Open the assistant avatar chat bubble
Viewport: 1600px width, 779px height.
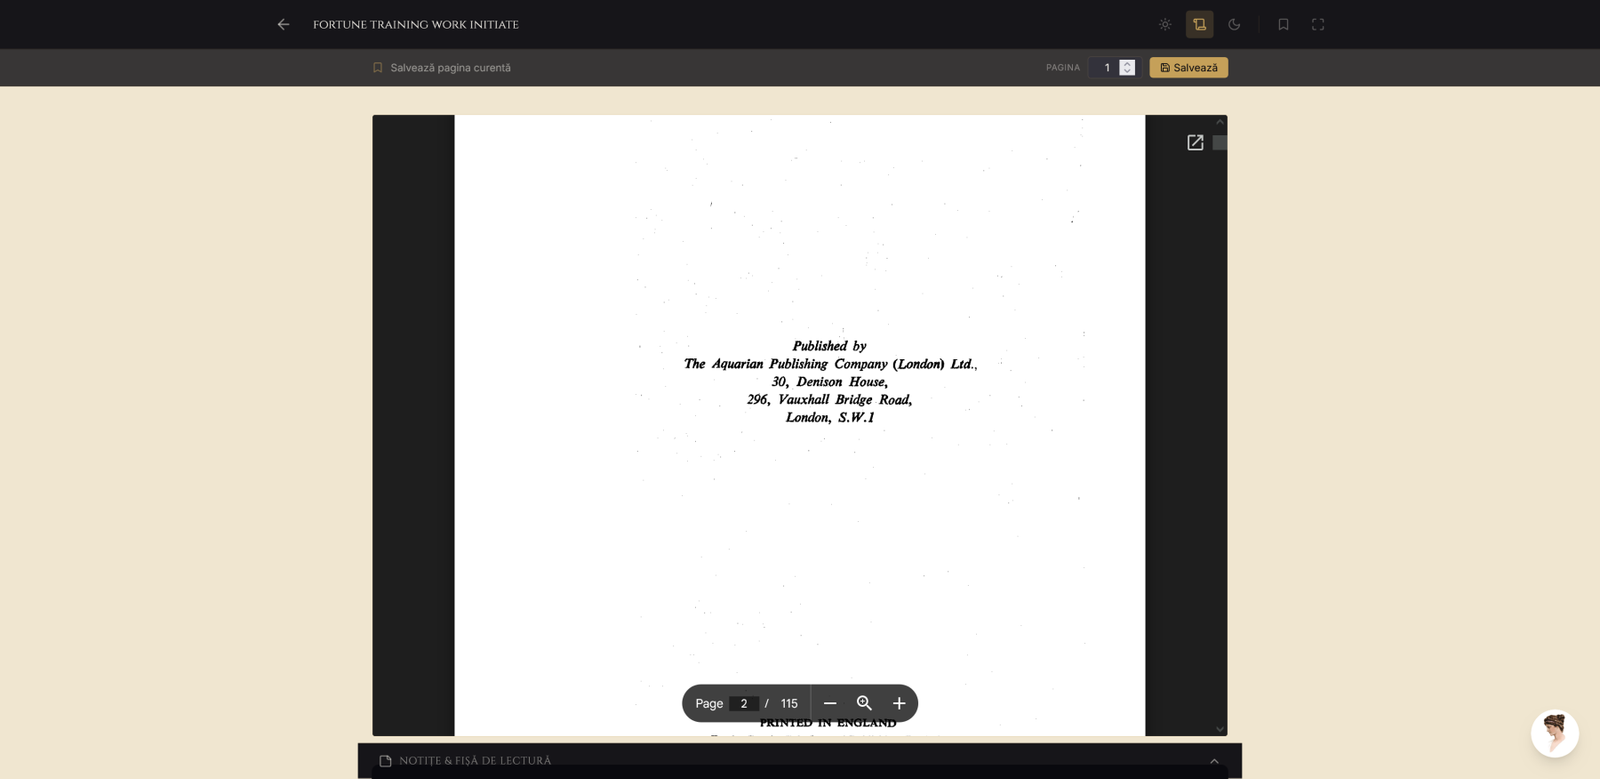pos(1555,734)
